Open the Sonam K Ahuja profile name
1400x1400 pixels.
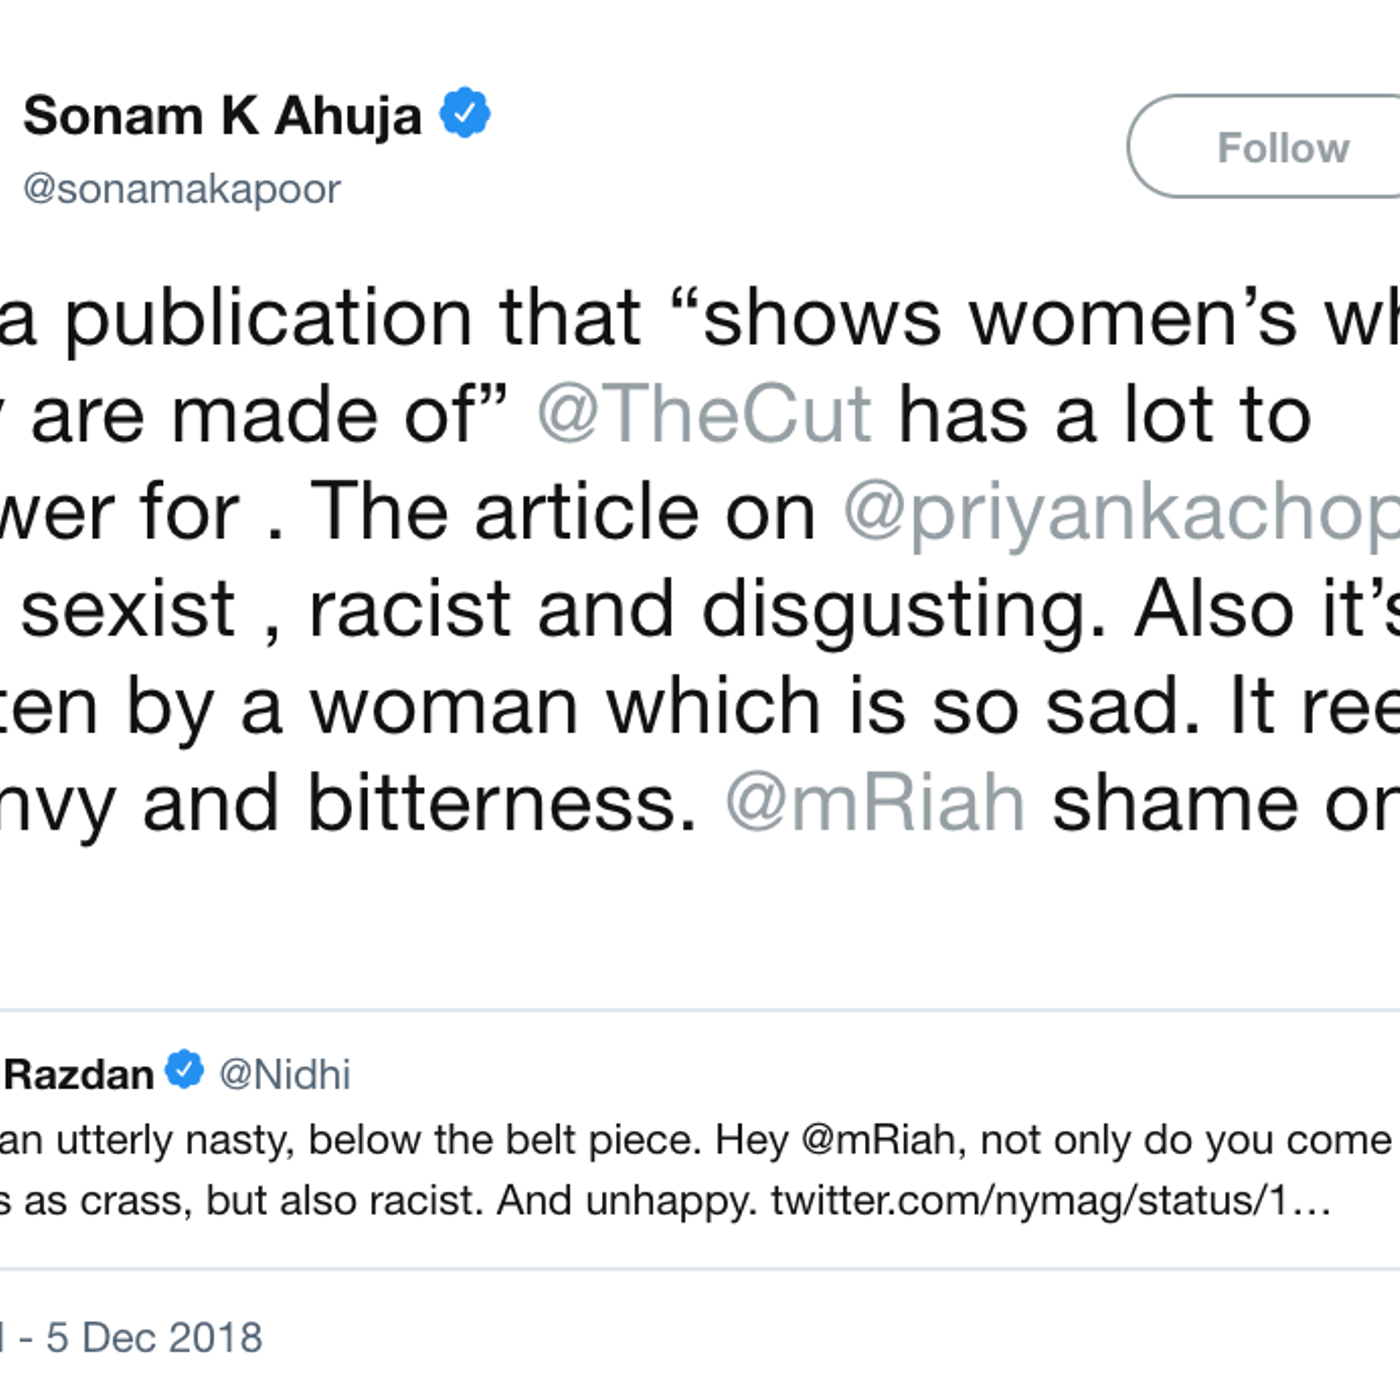click(222, 115)
